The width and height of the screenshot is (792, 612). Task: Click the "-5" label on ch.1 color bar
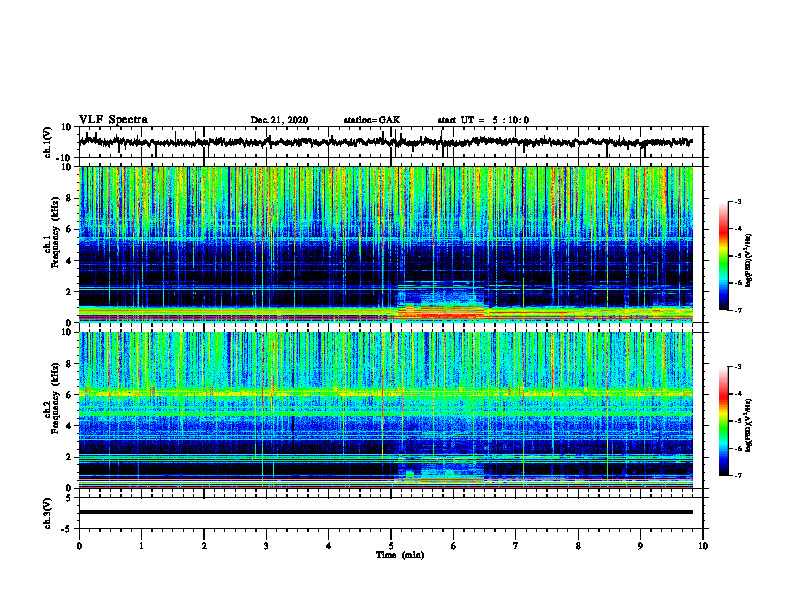pyautogui.click(x=738, y=256)
